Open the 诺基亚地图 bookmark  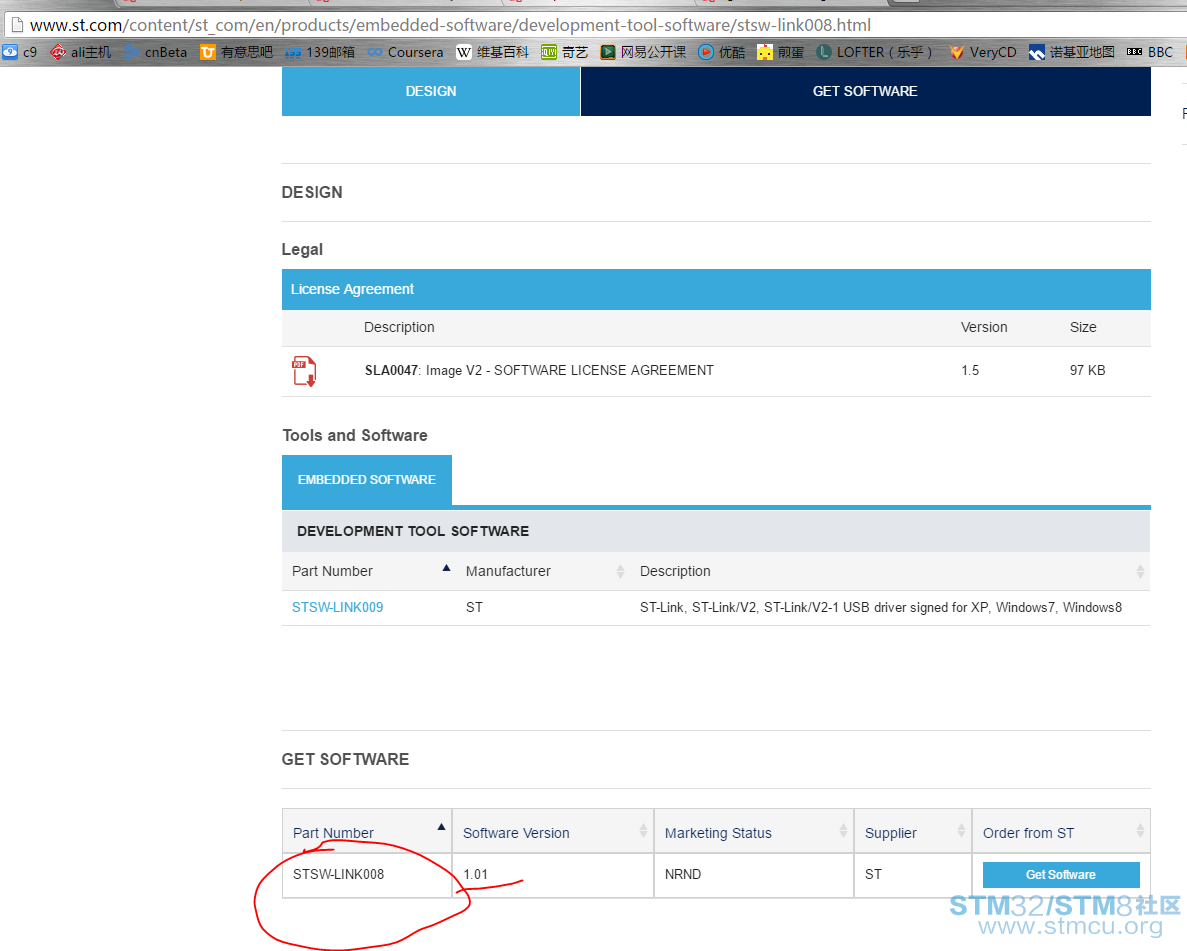(x=1072, y=52)
